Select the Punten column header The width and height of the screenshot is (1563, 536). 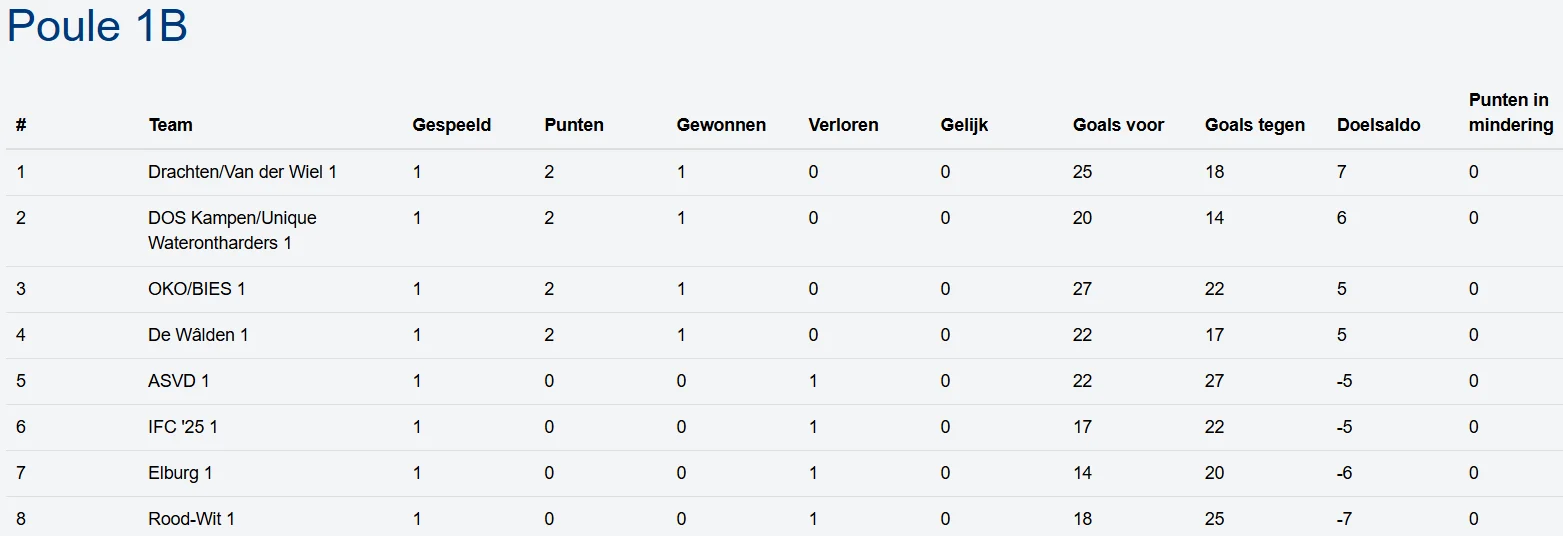[x=574, y=125]
